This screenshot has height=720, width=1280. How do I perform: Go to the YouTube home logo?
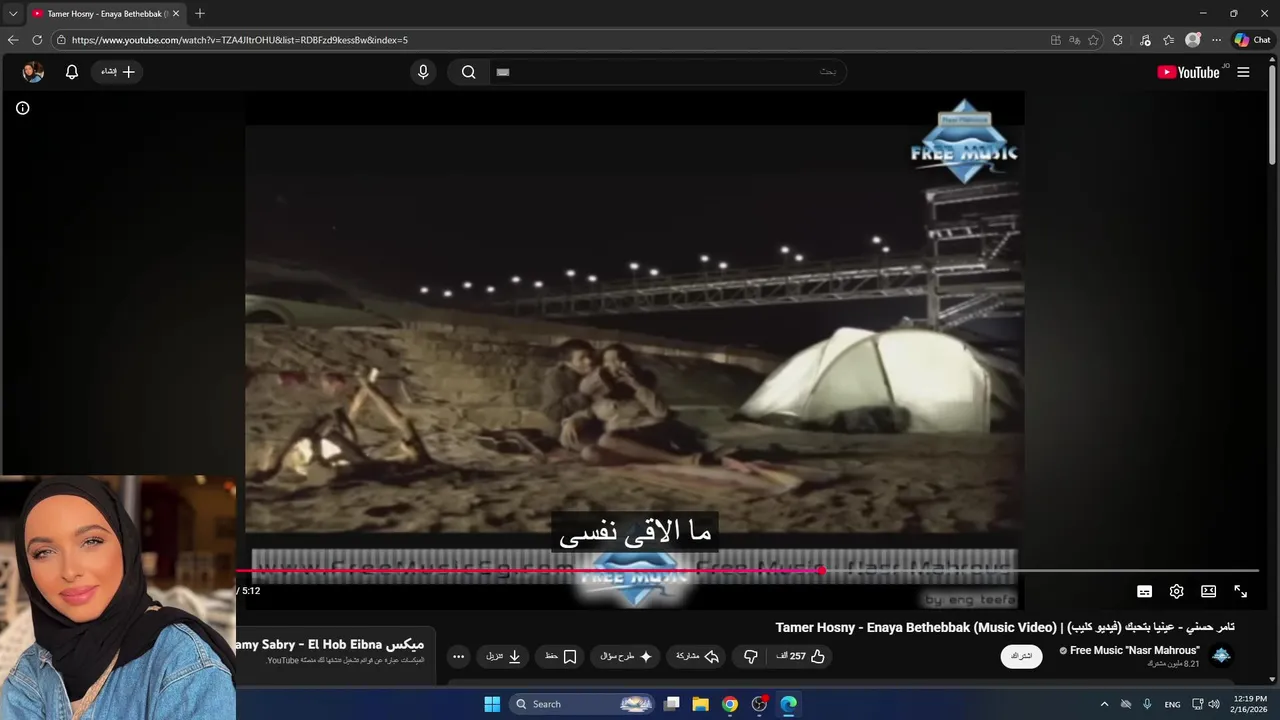(1188, 72)
